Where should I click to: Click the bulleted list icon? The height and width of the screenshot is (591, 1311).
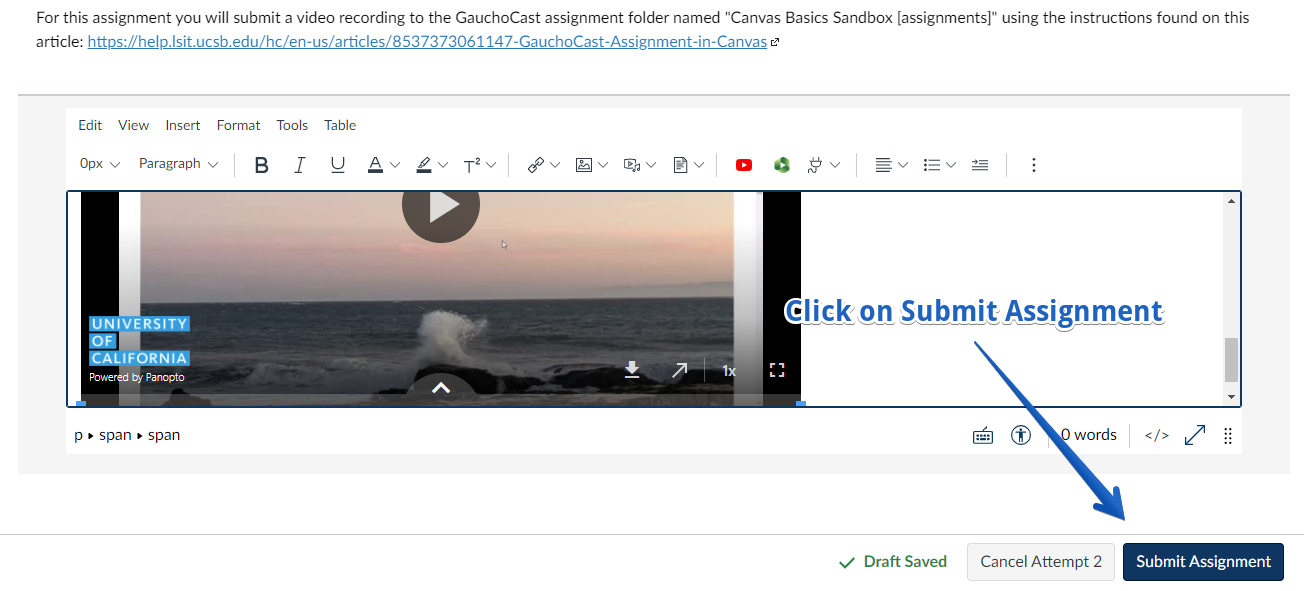931,165
